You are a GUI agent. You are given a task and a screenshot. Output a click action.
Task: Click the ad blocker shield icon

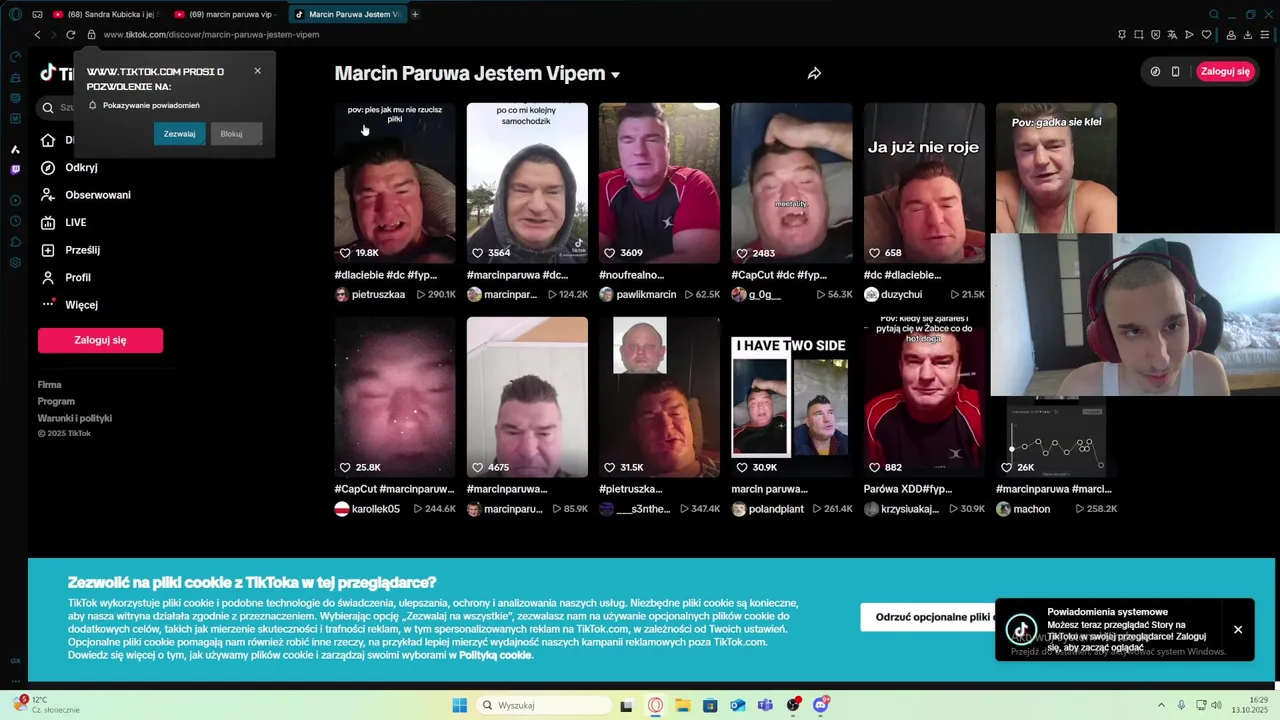(x=1155, y=34)
